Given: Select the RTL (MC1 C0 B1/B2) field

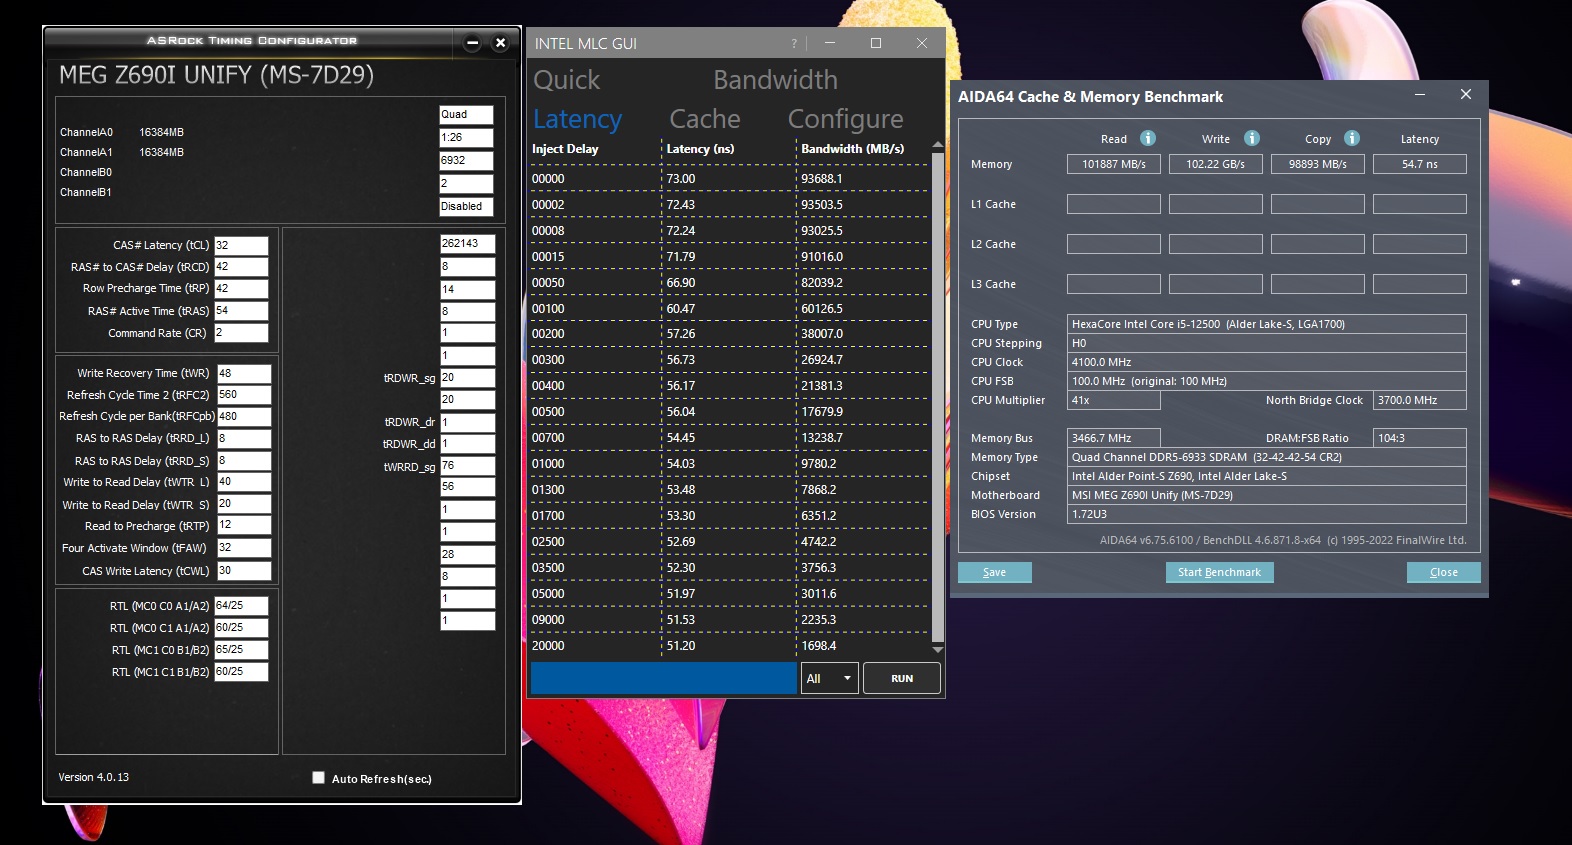Looking at the screenshot, I should click(241, 650).
